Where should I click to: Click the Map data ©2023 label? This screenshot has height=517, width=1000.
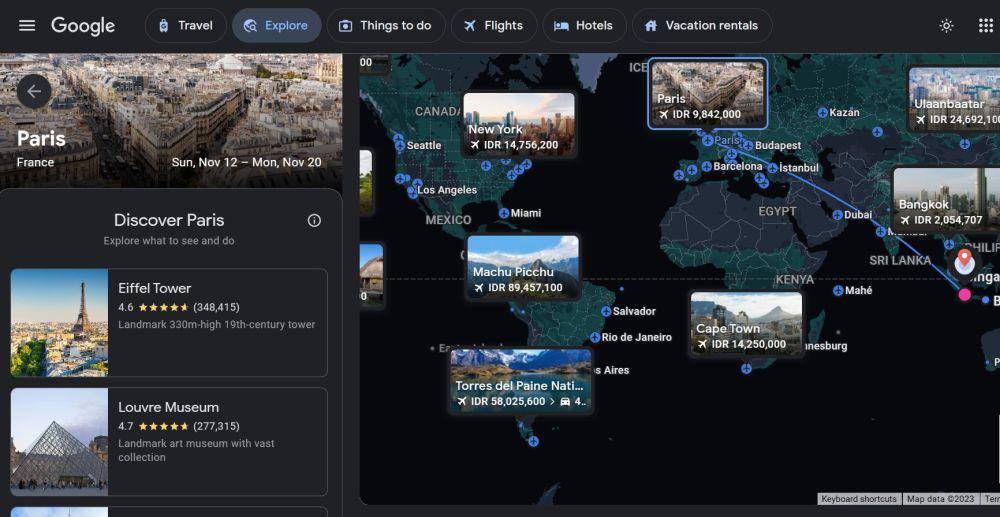[941, 499]
